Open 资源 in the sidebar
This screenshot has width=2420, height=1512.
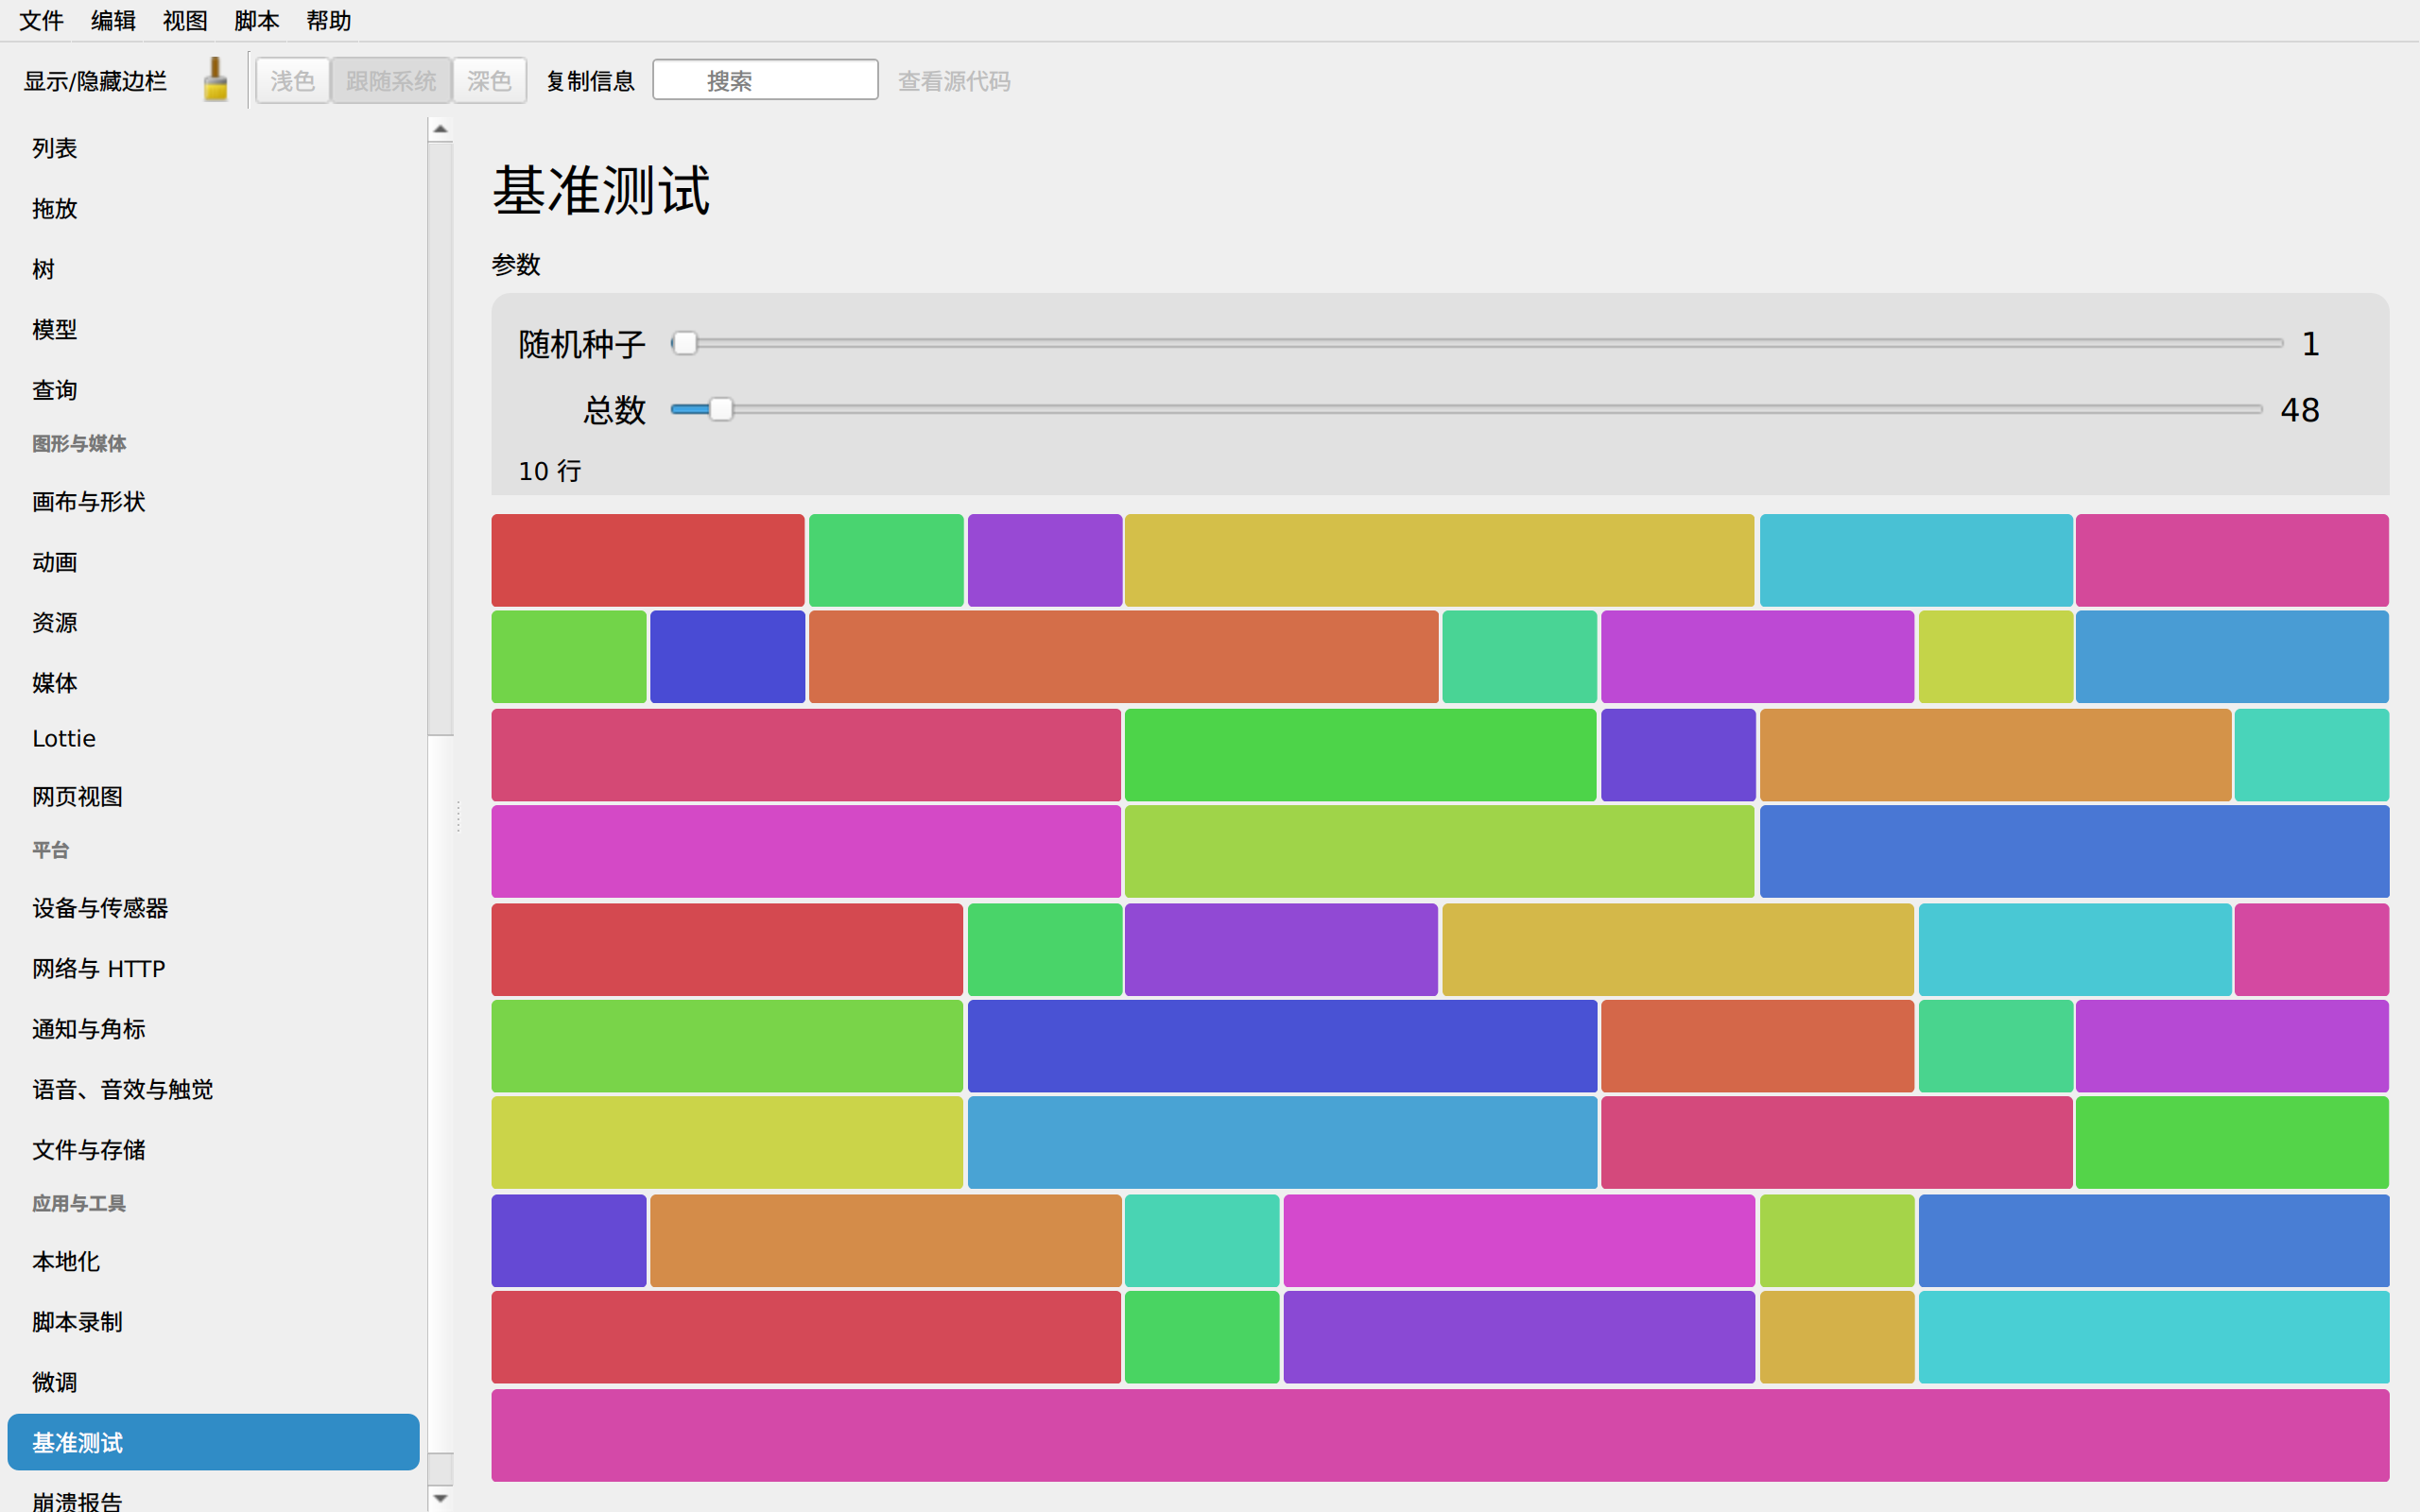(213, 622)
